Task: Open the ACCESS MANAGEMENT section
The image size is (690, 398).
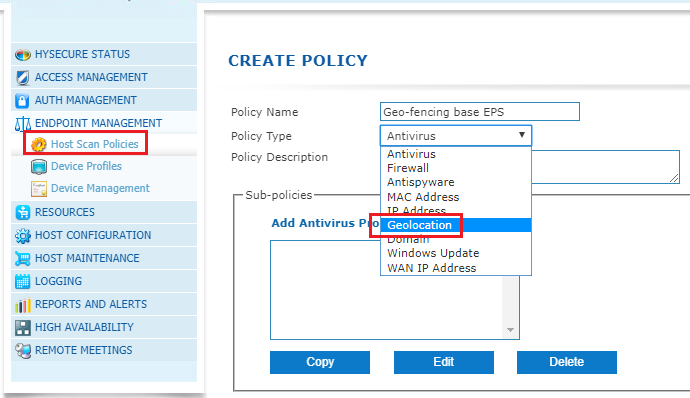Action: (x=104, y=77)
